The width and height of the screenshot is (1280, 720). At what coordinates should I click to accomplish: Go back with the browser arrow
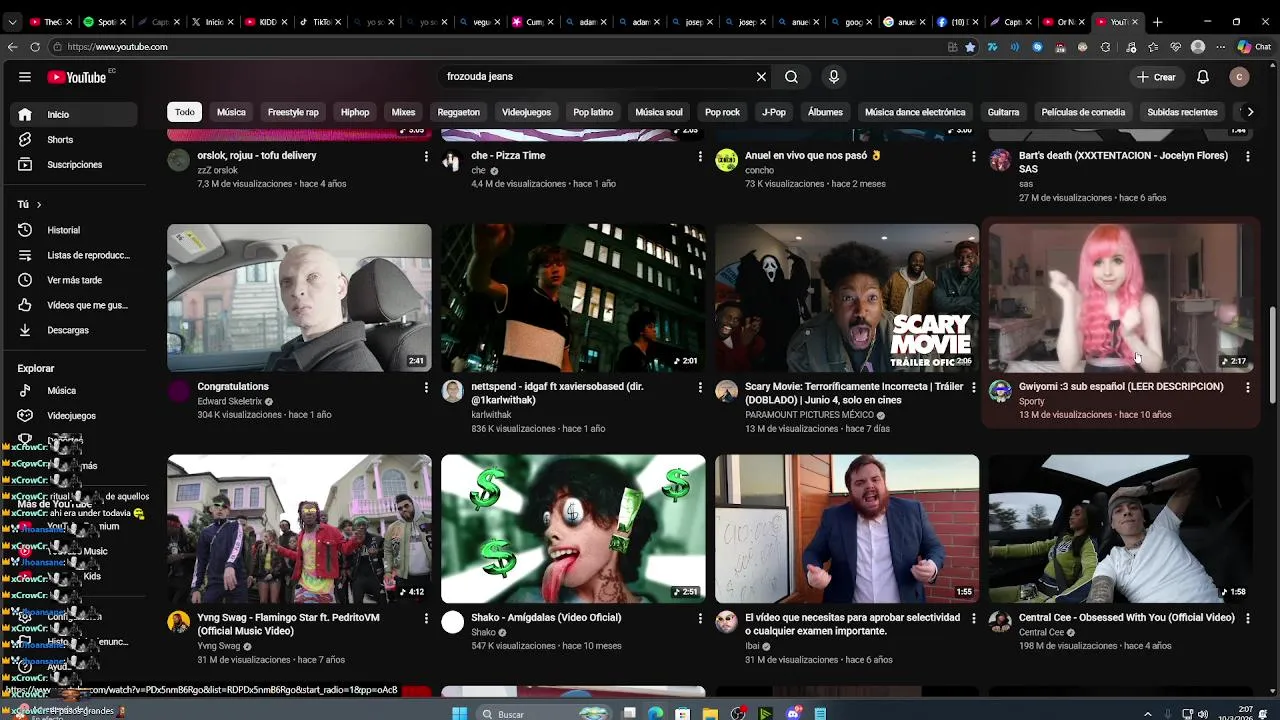coord(12,47)
